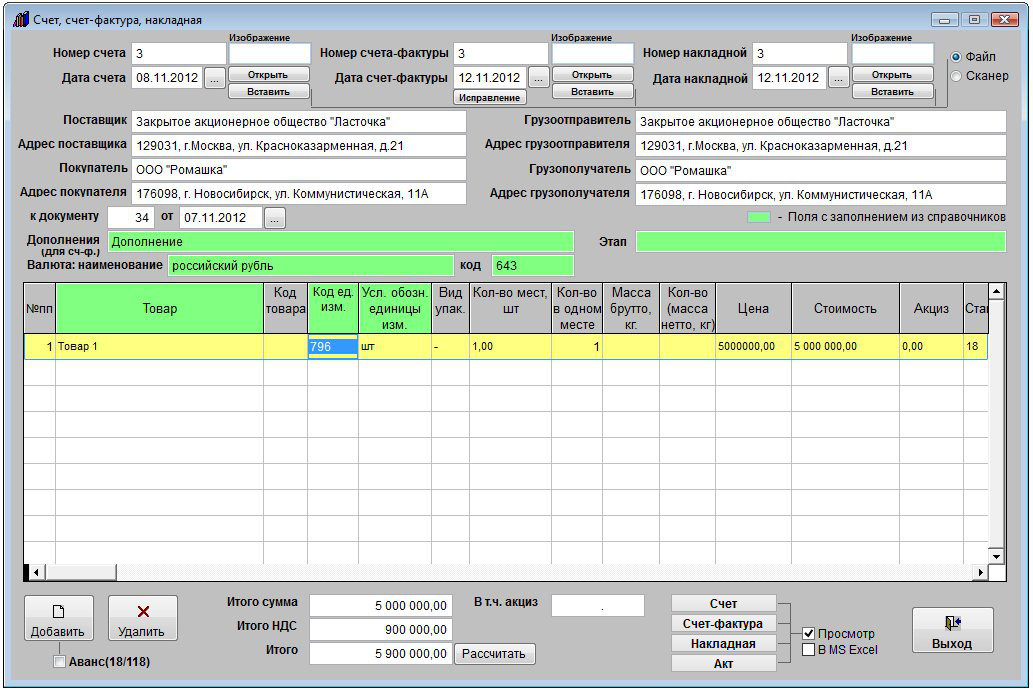Open date picker next to 07.11.2012
1033x690 pixels.
275,217
